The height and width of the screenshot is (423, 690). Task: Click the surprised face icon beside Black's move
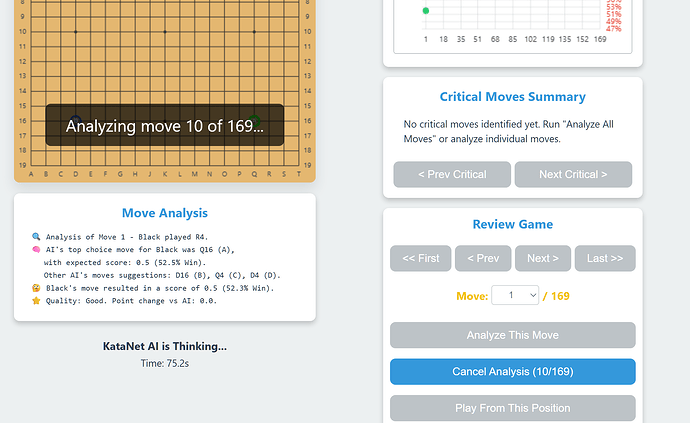point(36,288)
